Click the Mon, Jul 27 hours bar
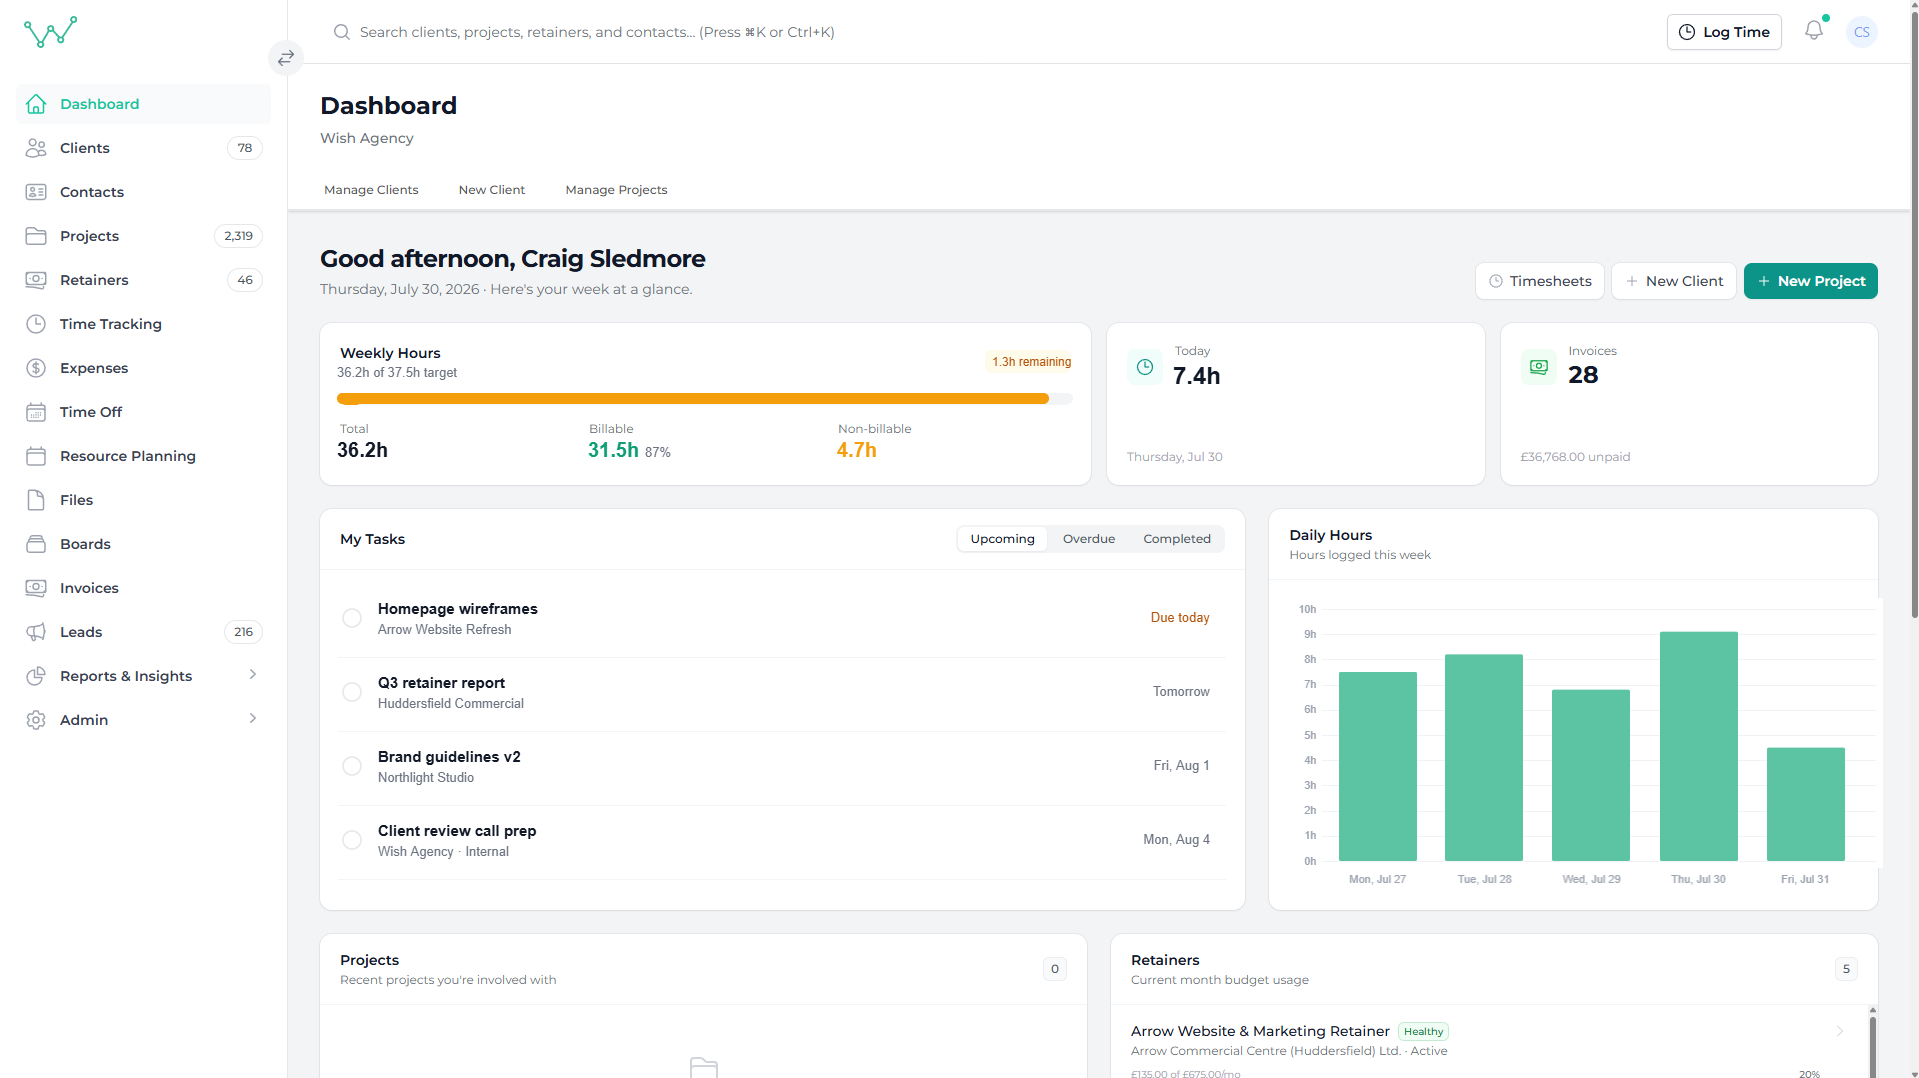 [x=1378, y=766]
